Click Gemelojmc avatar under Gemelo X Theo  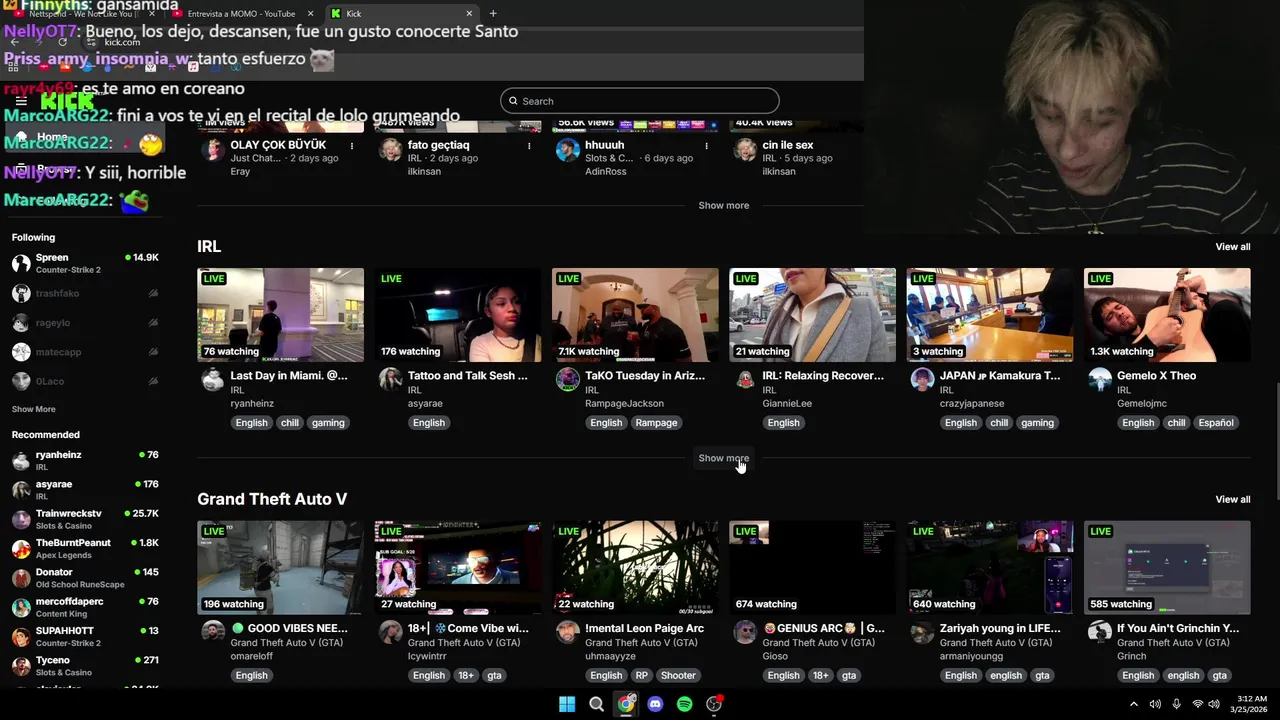point(1100,380)
